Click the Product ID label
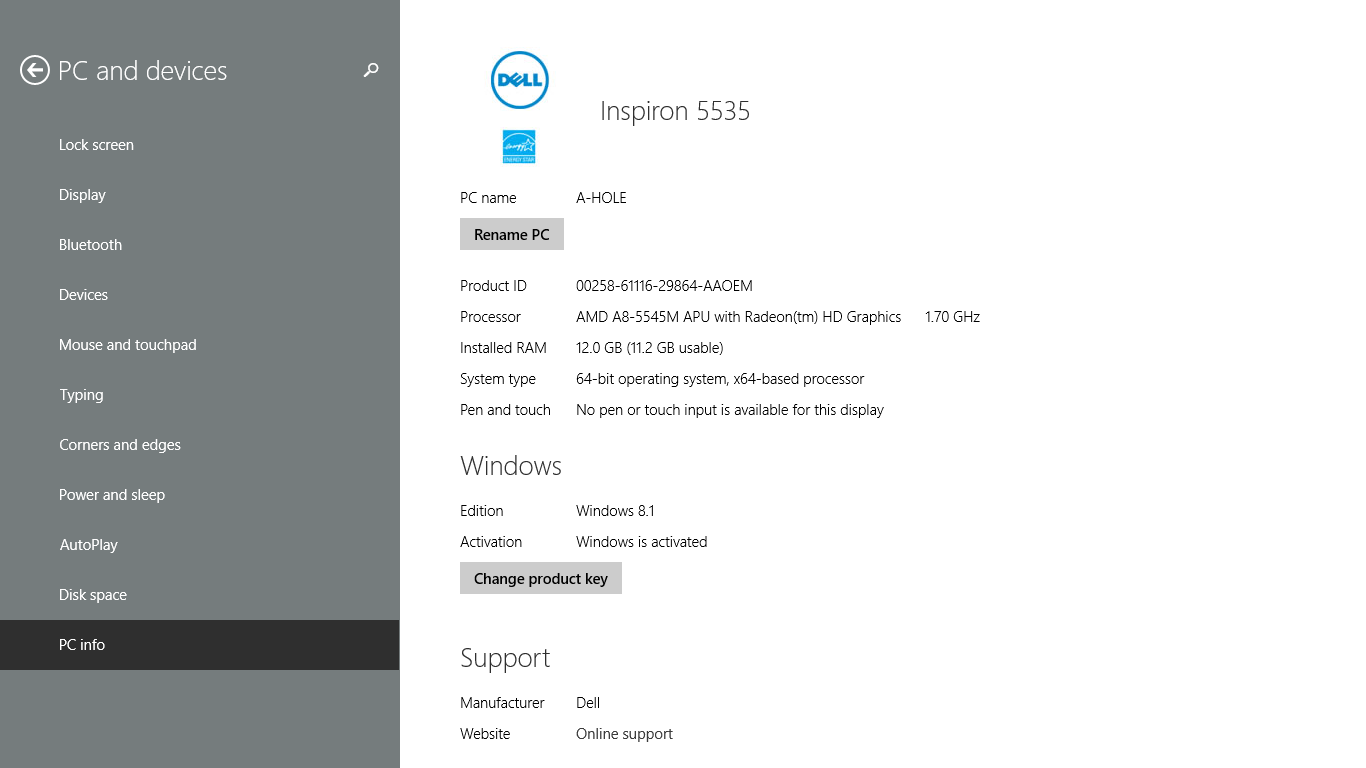1366x768 pixels. 493,286
